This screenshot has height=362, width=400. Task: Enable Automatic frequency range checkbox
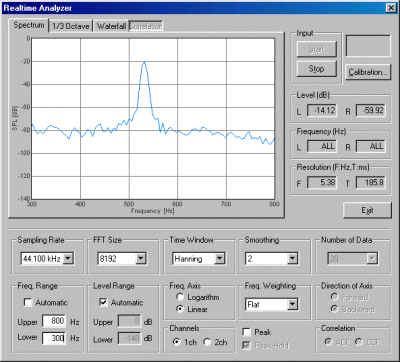(x=28, y=302)
